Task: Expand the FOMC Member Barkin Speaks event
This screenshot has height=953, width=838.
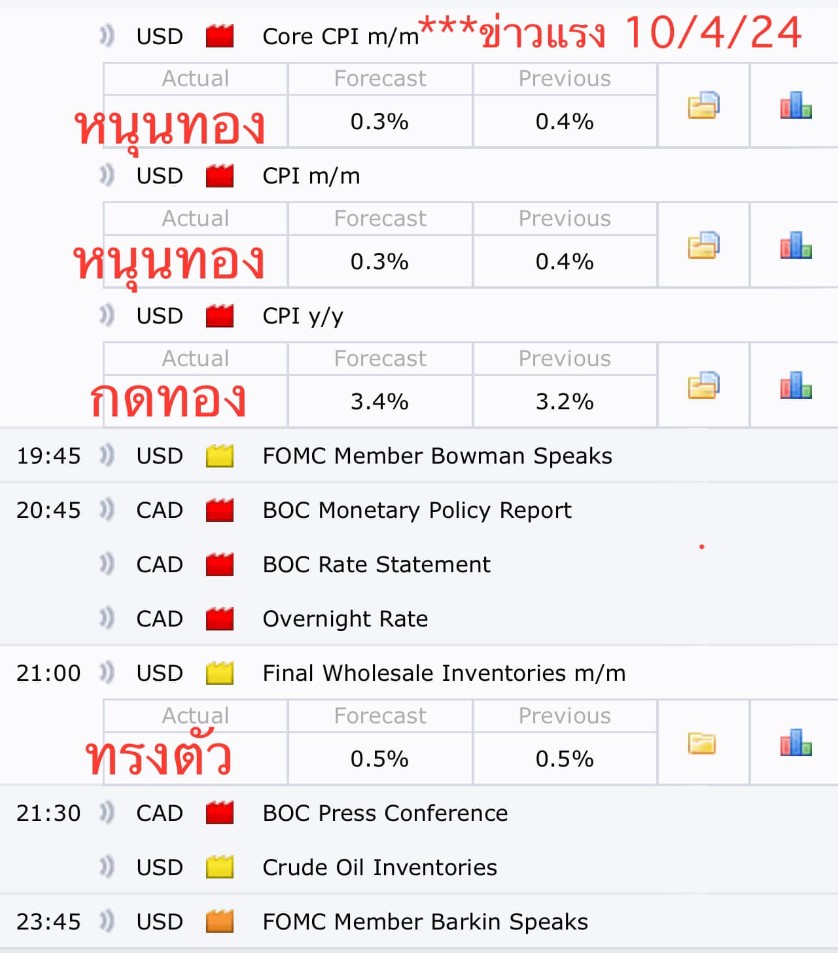Action: (x=425, y=922)
